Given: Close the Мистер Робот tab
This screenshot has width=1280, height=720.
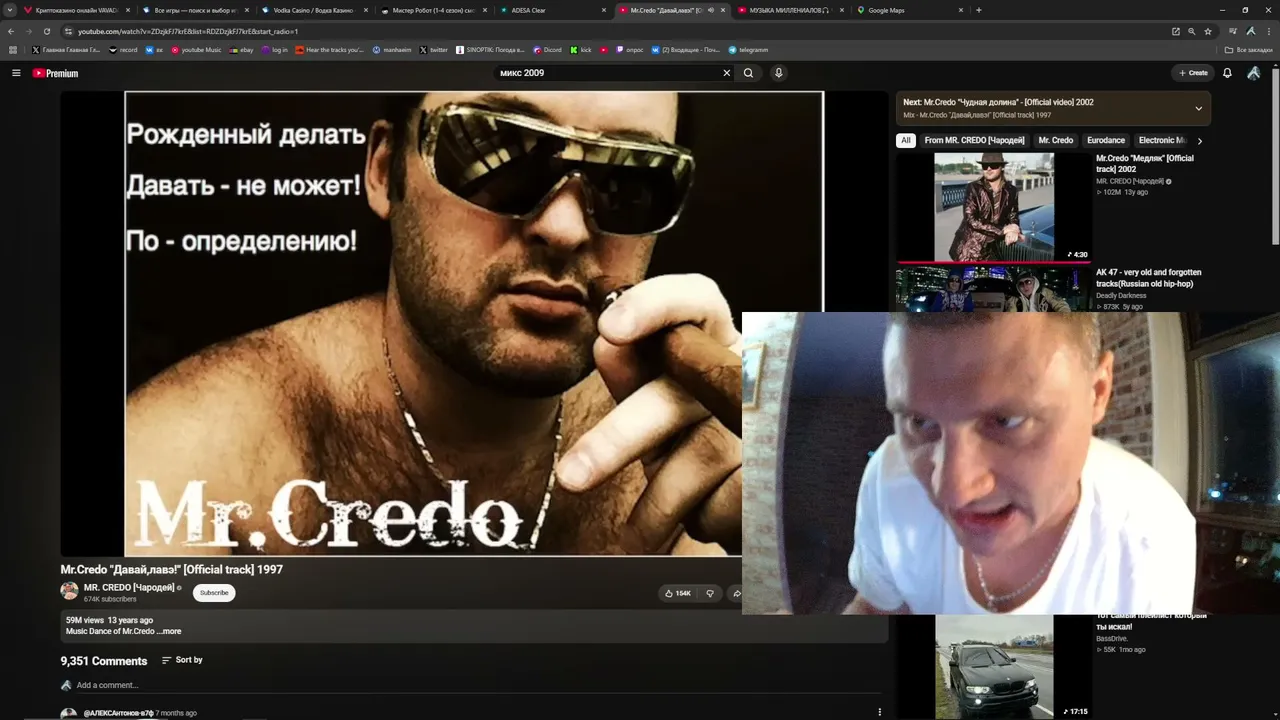Looking at the screenshot, I should [x=484, y=10].
